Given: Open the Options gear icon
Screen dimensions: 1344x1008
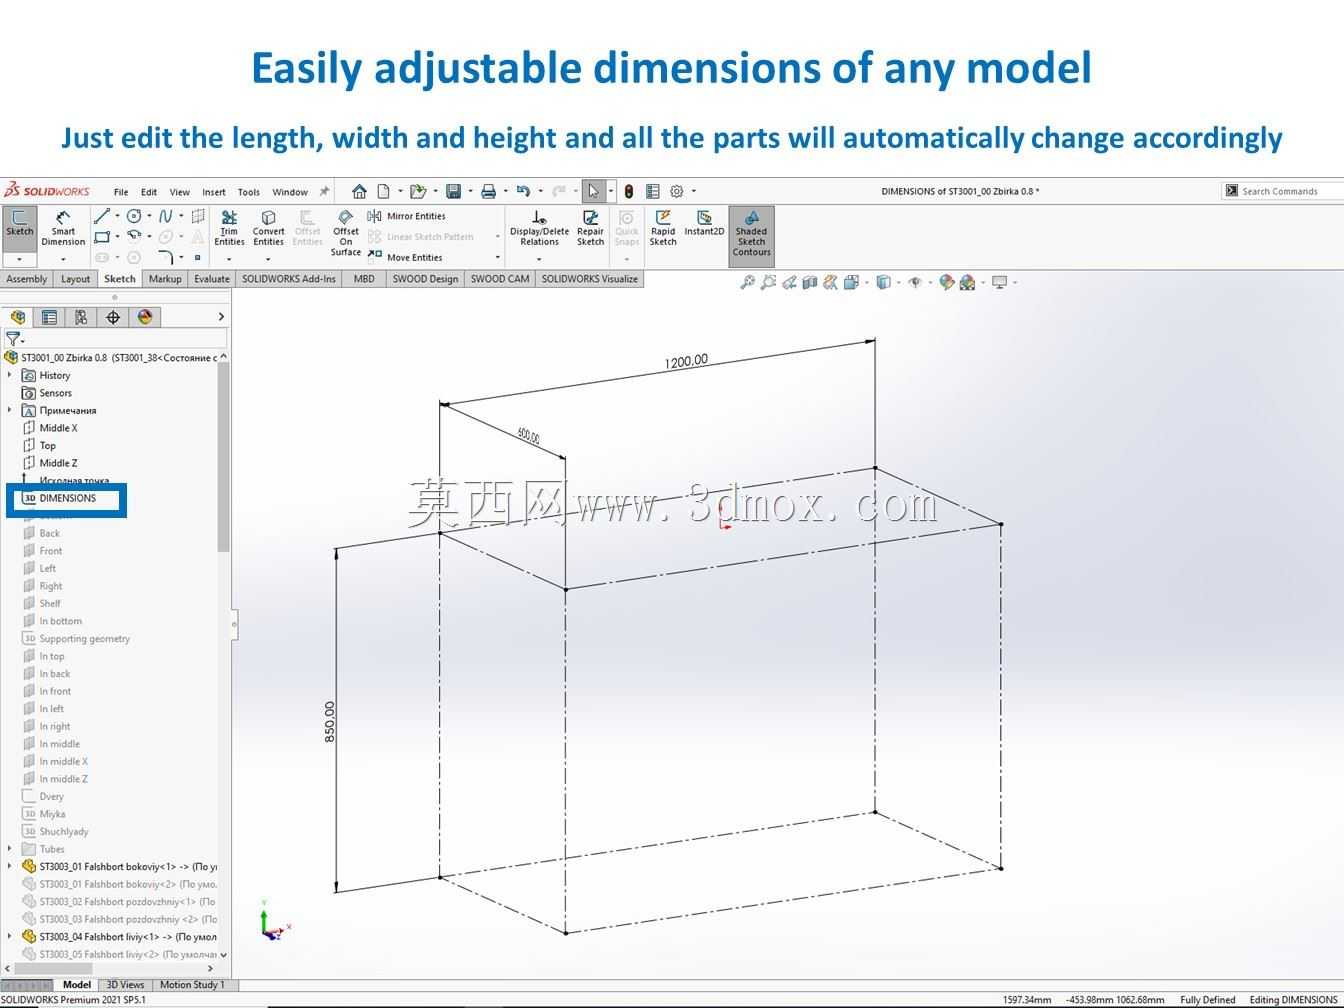Looking at the screenshot, I should [677, 191].
